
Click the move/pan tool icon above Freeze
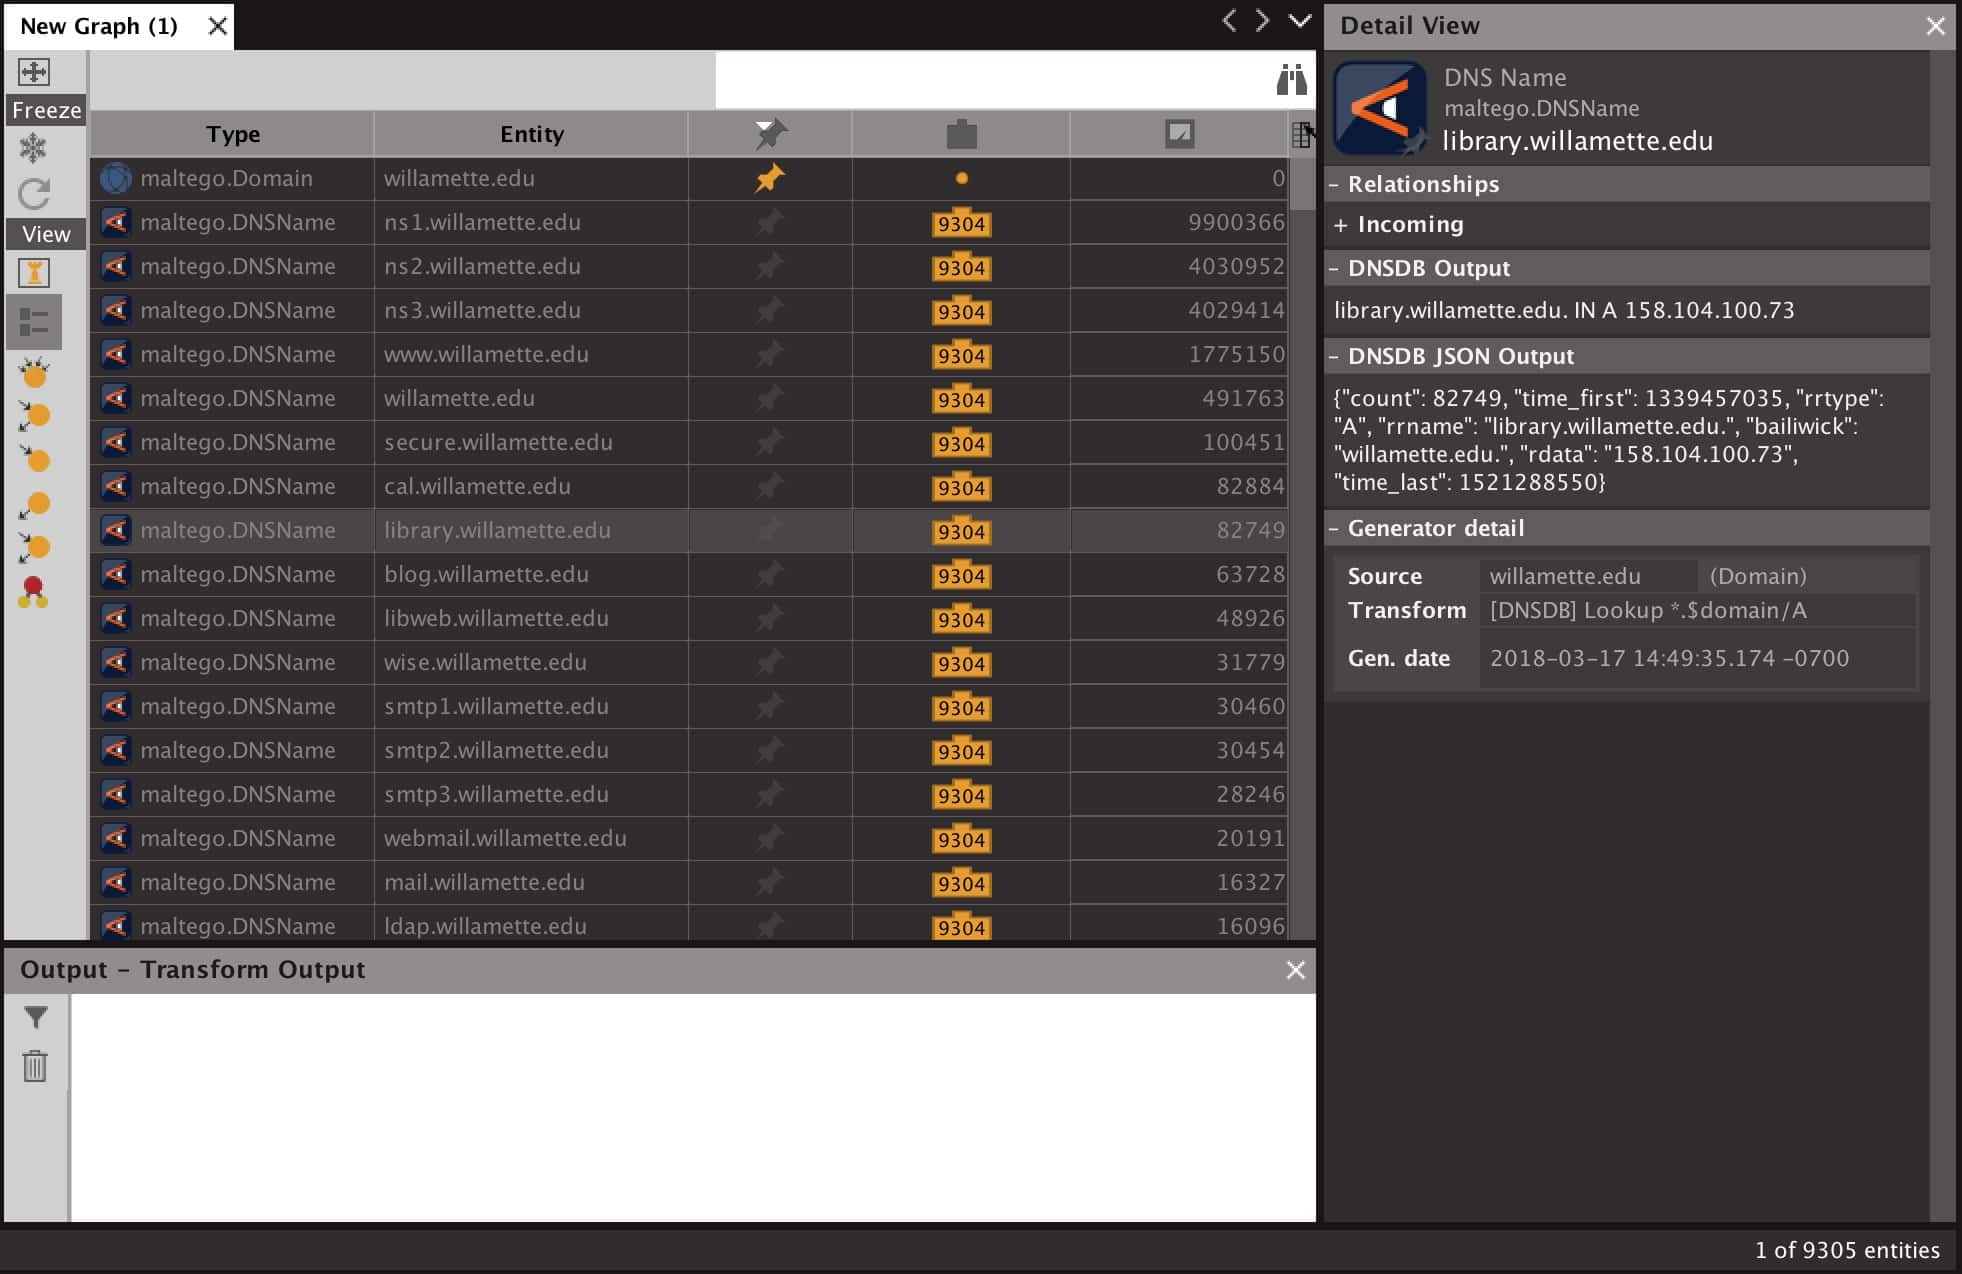34,71
